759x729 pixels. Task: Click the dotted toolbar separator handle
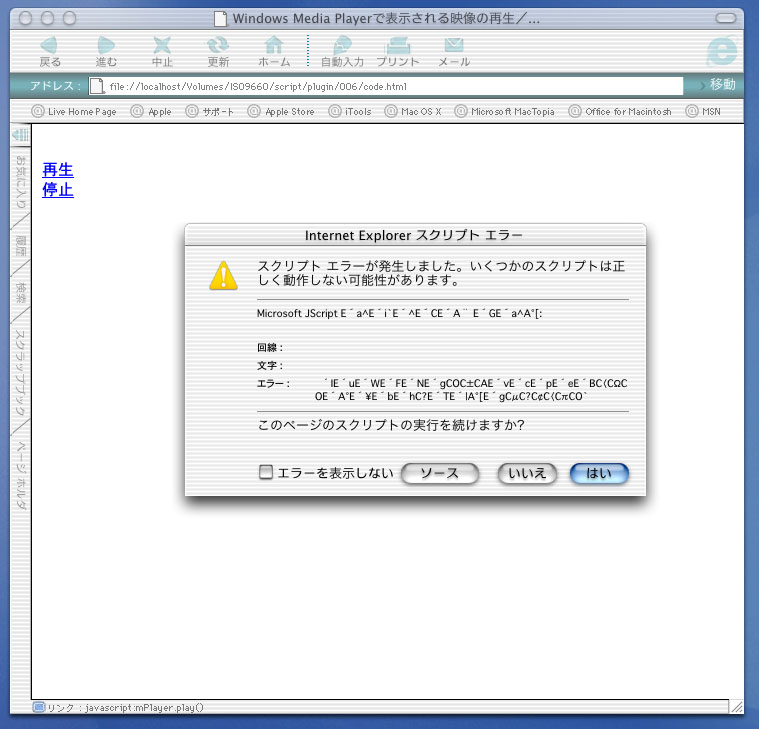point(307,50)
